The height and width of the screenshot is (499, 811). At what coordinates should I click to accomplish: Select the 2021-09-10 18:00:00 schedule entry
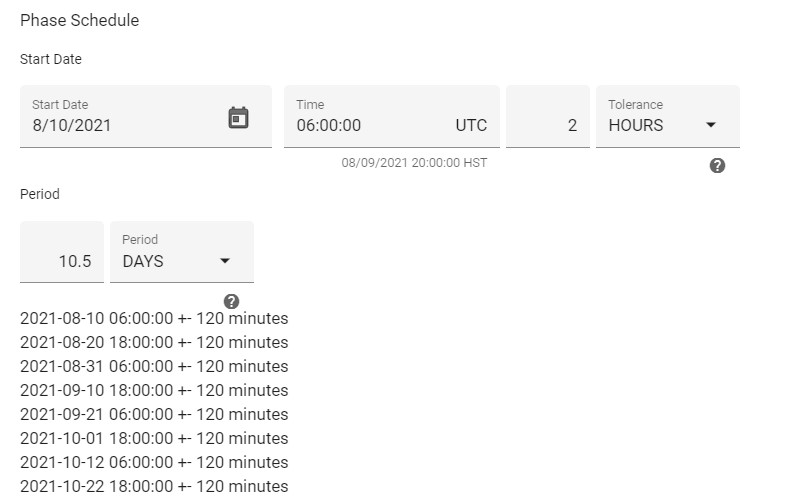click(x=154, y=390)
